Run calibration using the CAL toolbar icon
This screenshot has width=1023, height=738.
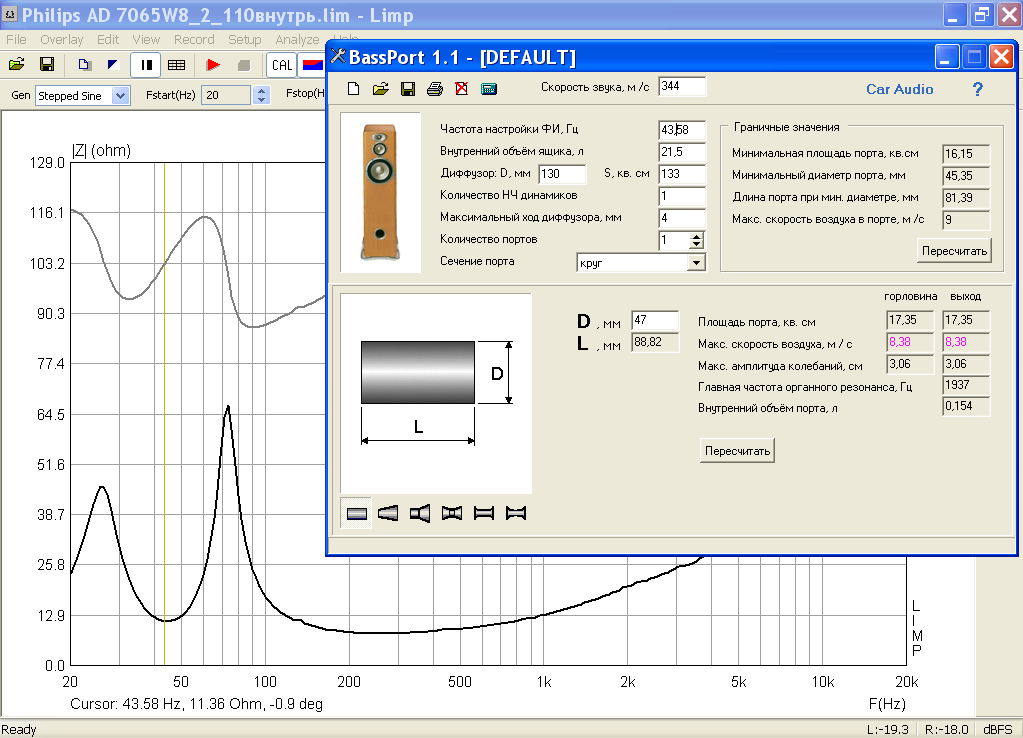coord(280,64)
